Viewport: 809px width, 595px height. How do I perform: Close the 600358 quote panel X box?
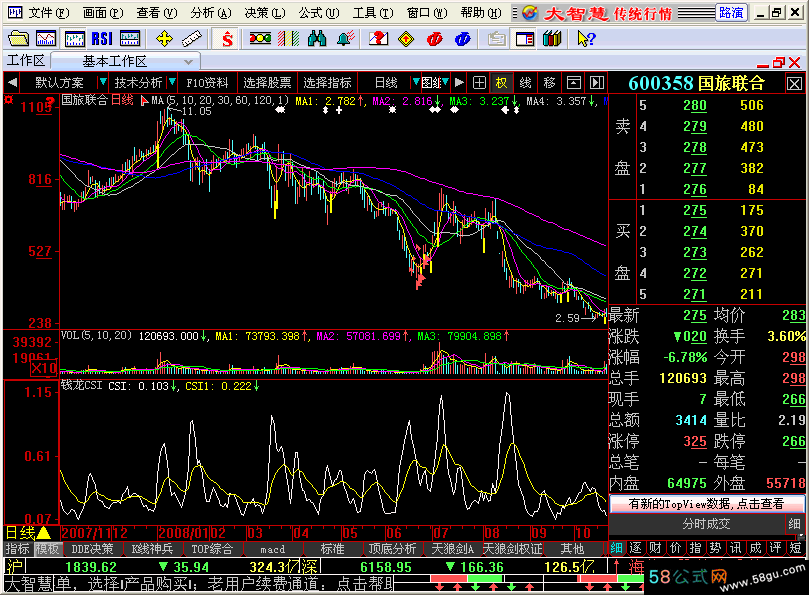point(794,84)
